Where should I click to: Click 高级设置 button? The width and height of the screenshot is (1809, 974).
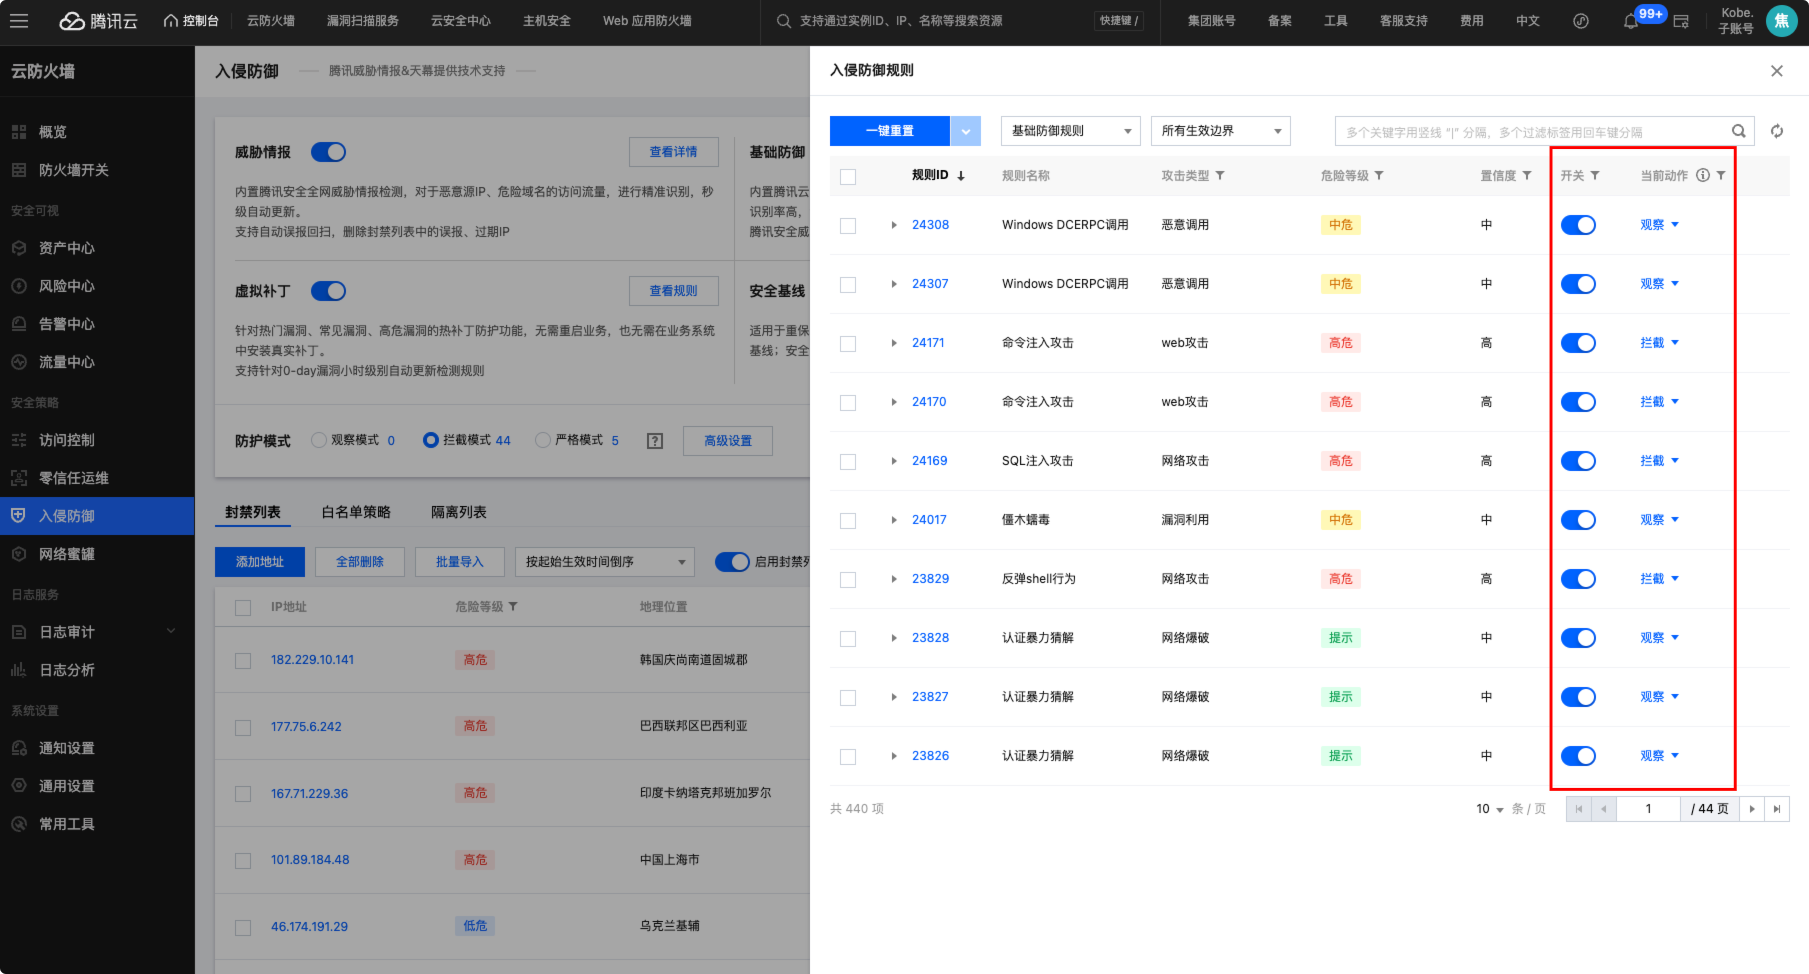728,441
